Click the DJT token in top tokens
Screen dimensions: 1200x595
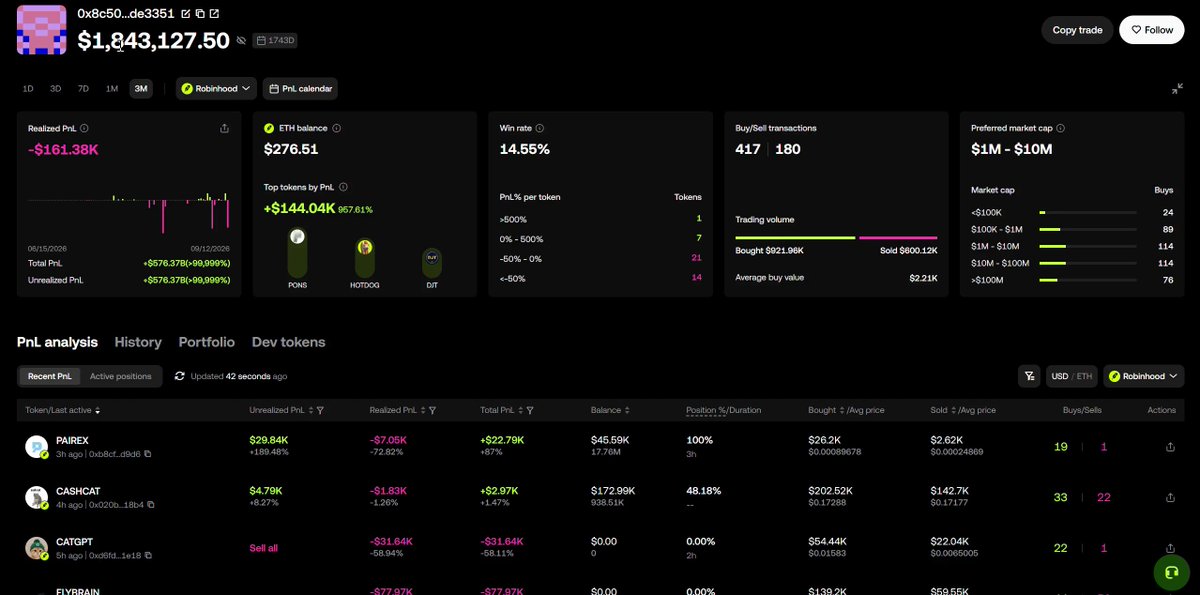[x=432, y=269]
